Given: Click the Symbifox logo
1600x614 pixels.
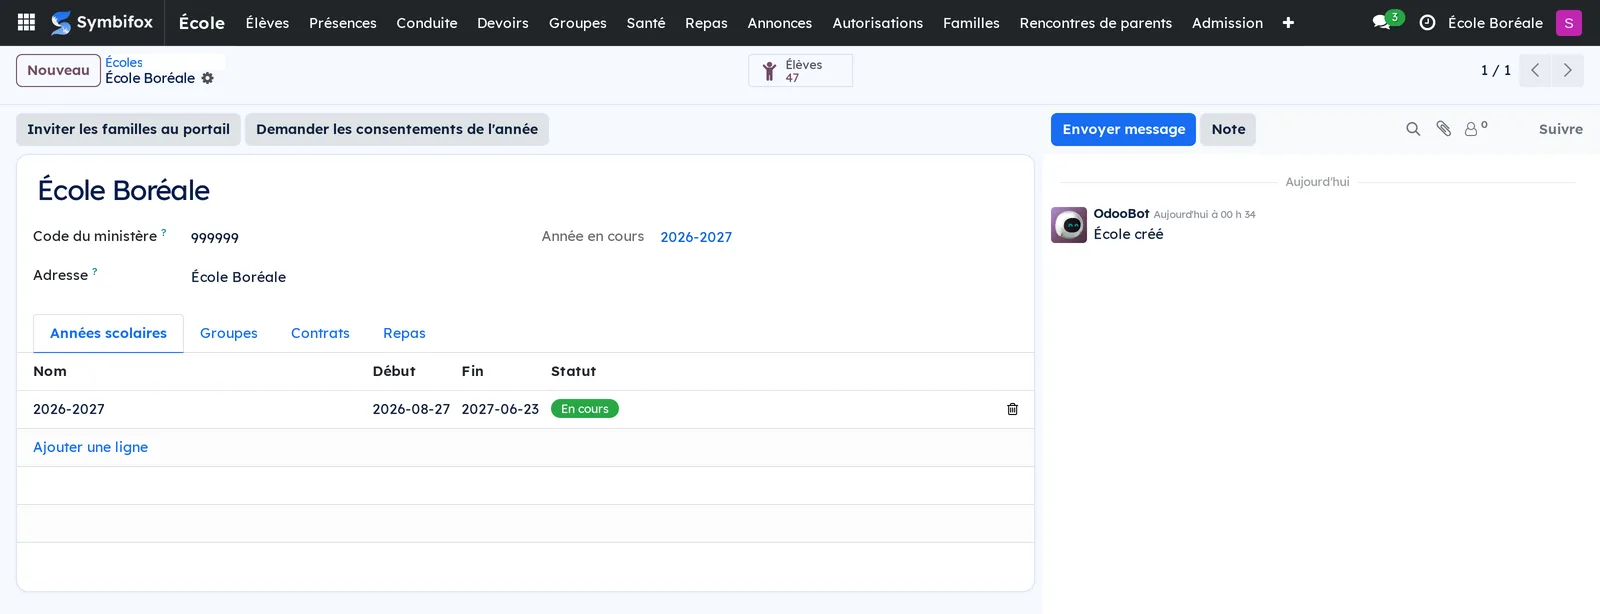Looking at the screenshot, I should pyautogui.click(x=102, y=22).
